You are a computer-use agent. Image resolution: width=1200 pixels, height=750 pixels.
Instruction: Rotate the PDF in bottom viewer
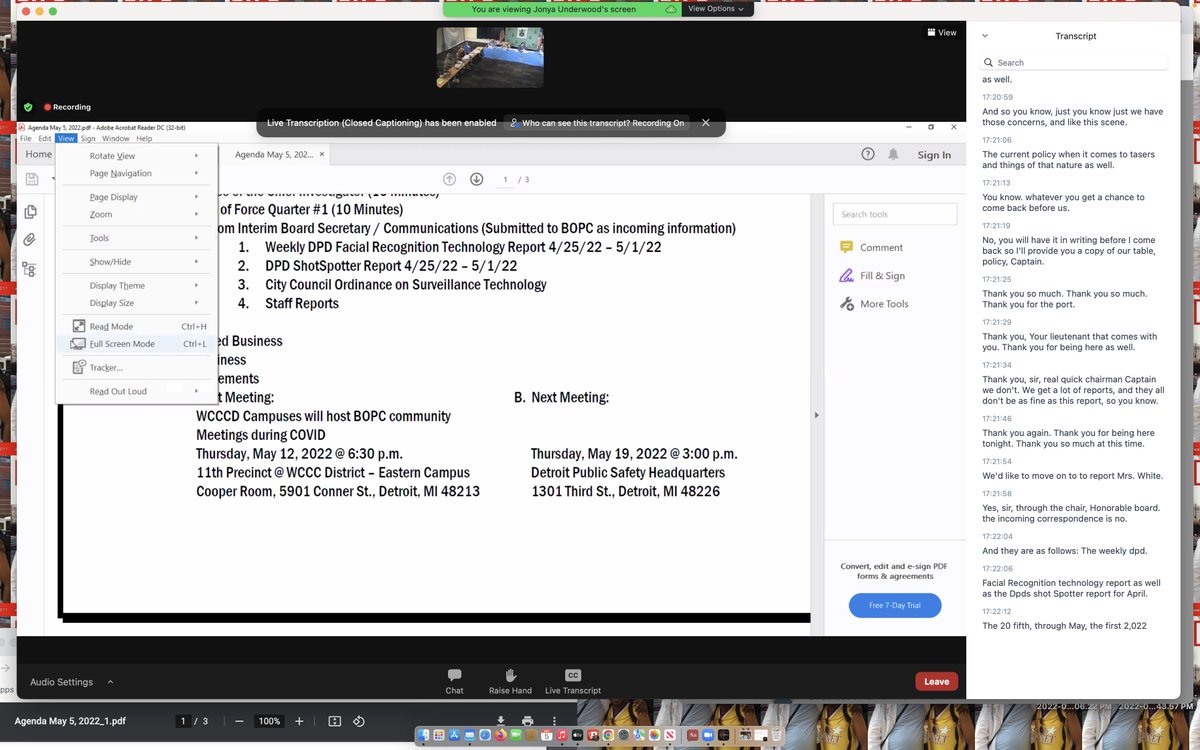359,721
